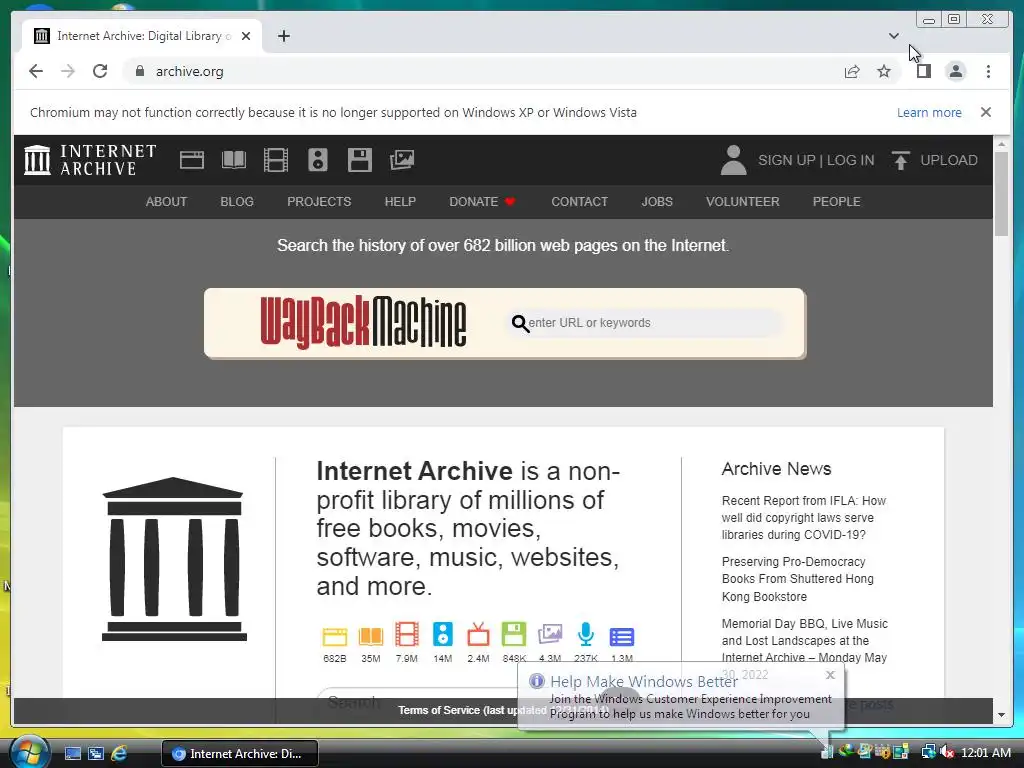The width and height of the screenshot is (1024, 768).
Task: Open a new tab with the plus button
Action: [x=283, y=36]
